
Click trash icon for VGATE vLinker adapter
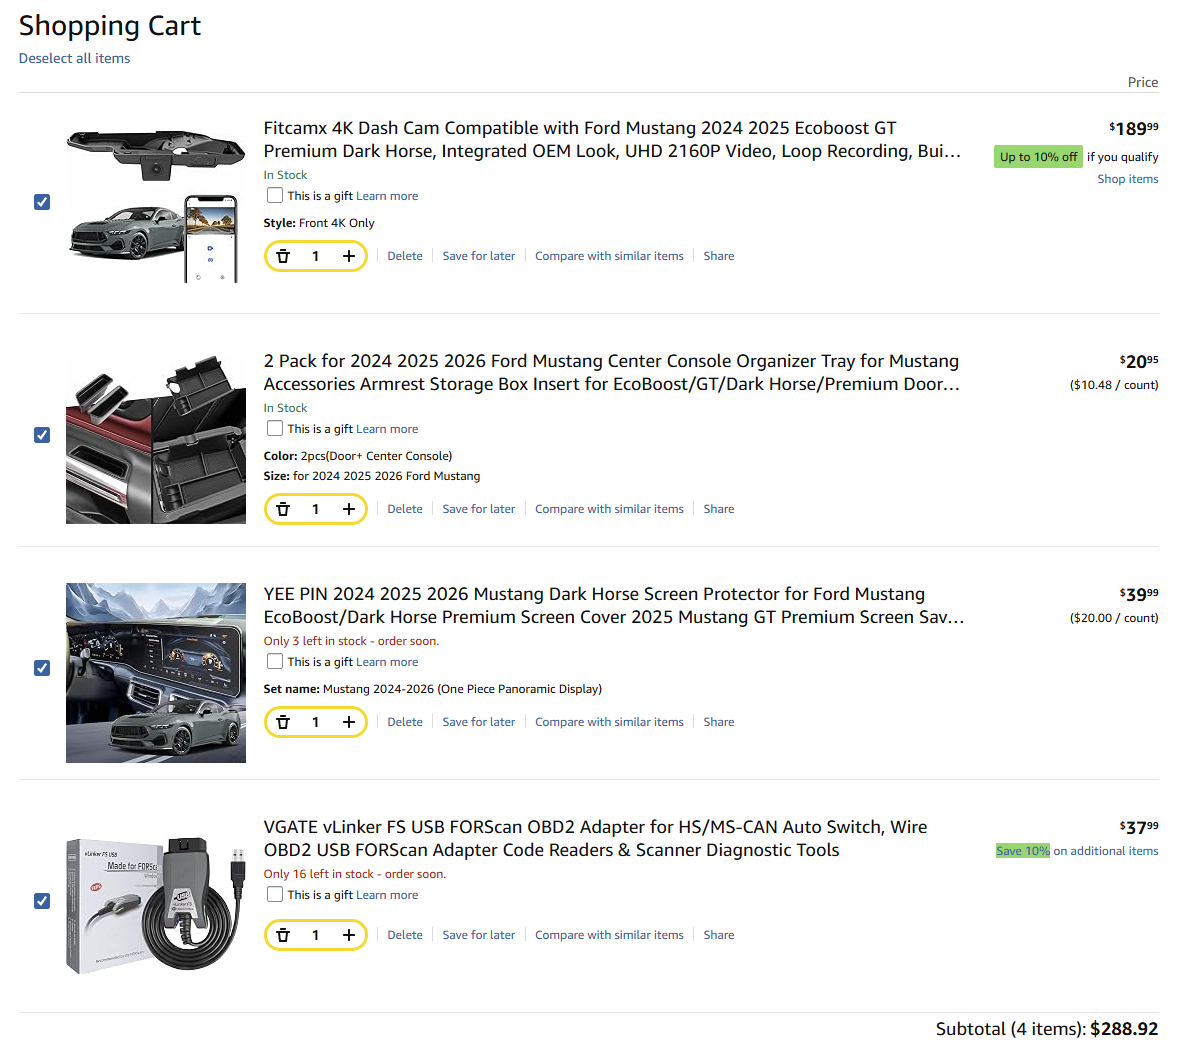tap(283, 936)
